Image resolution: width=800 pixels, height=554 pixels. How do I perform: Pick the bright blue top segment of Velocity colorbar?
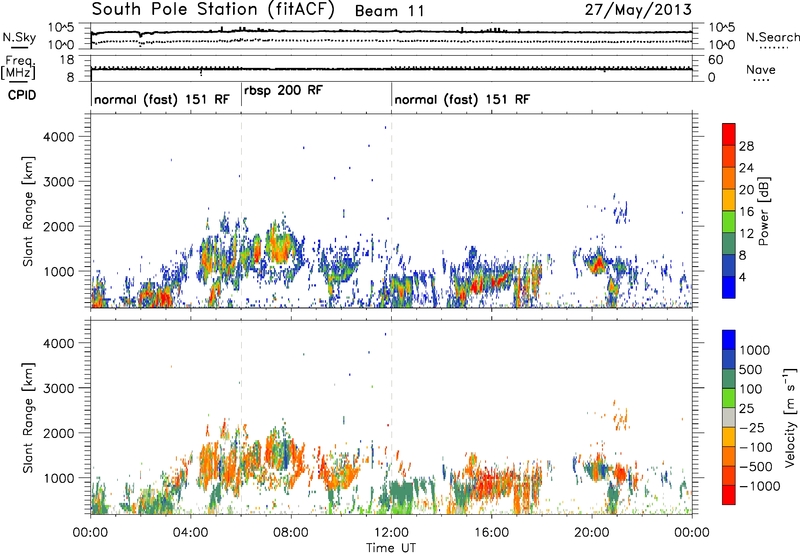click(729, 340)
